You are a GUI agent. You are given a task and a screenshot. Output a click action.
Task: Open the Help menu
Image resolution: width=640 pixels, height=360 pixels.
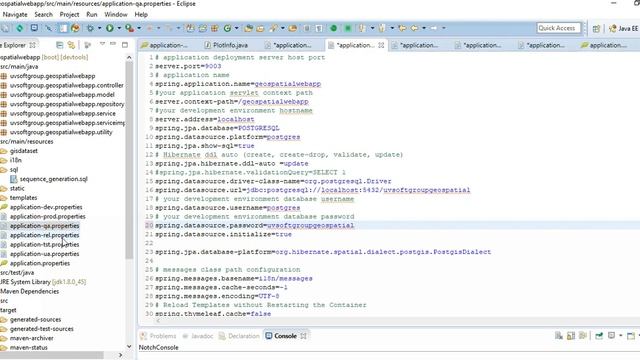coord(141,15)
